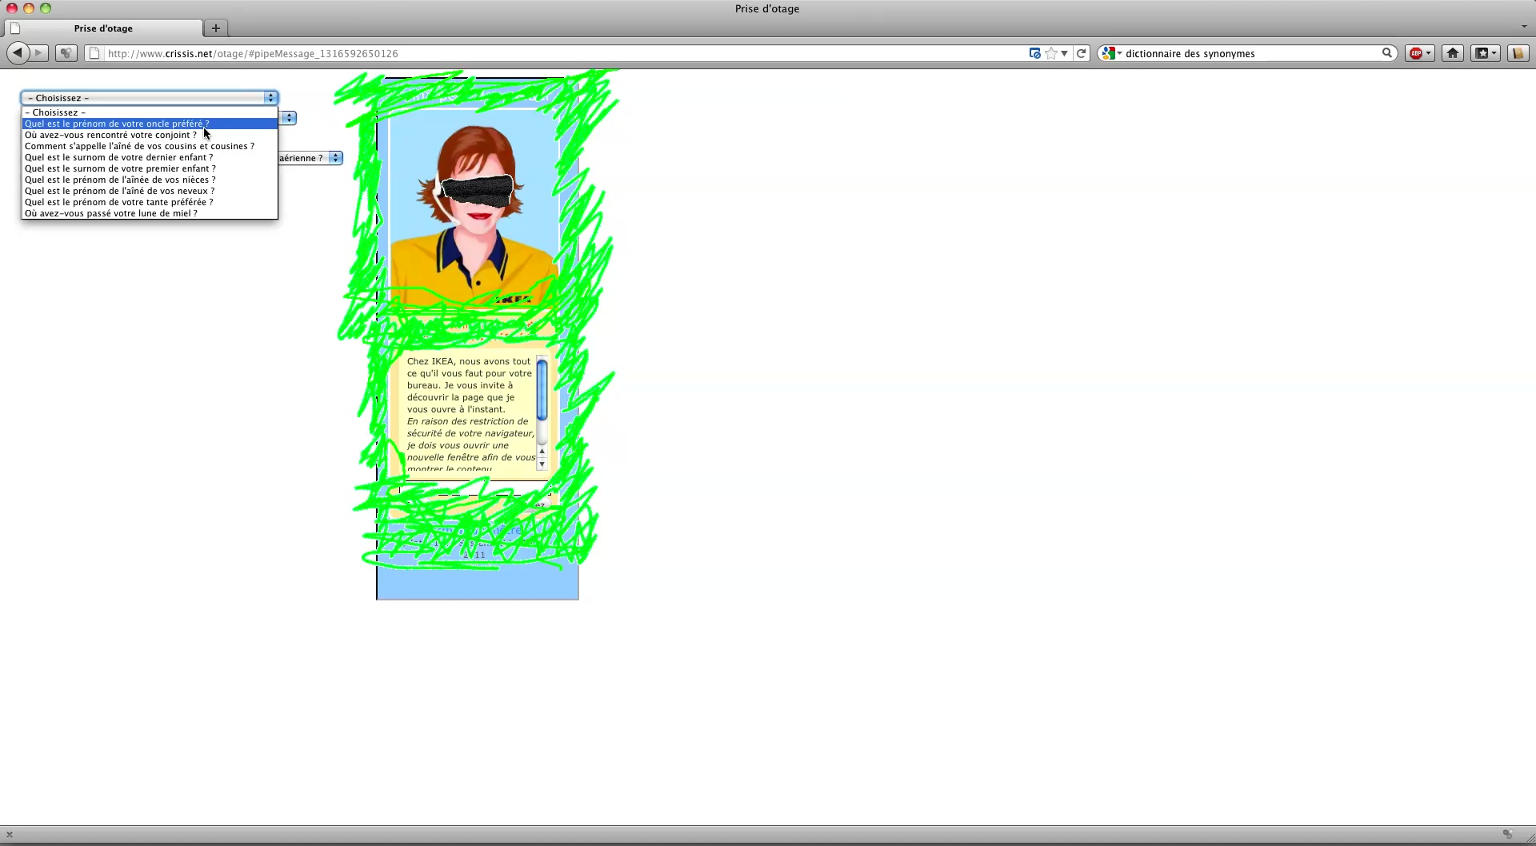The height and width of the screenshot is (846, 1536).
Task: Pick 'Où avez-vous passé votre lune de miel ?'
Action: [x=110, y=213]
